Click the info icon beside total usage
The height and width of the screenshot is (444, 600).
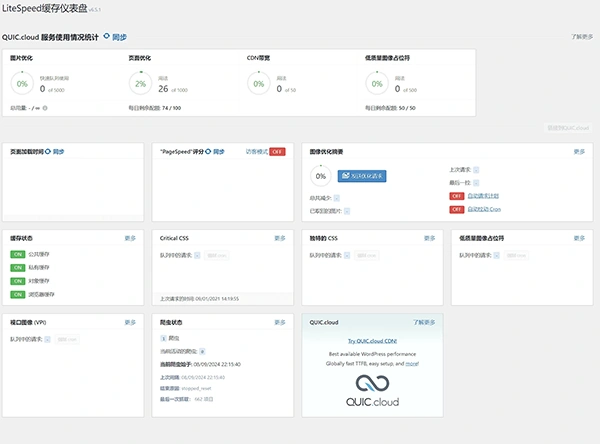(45, 108)
